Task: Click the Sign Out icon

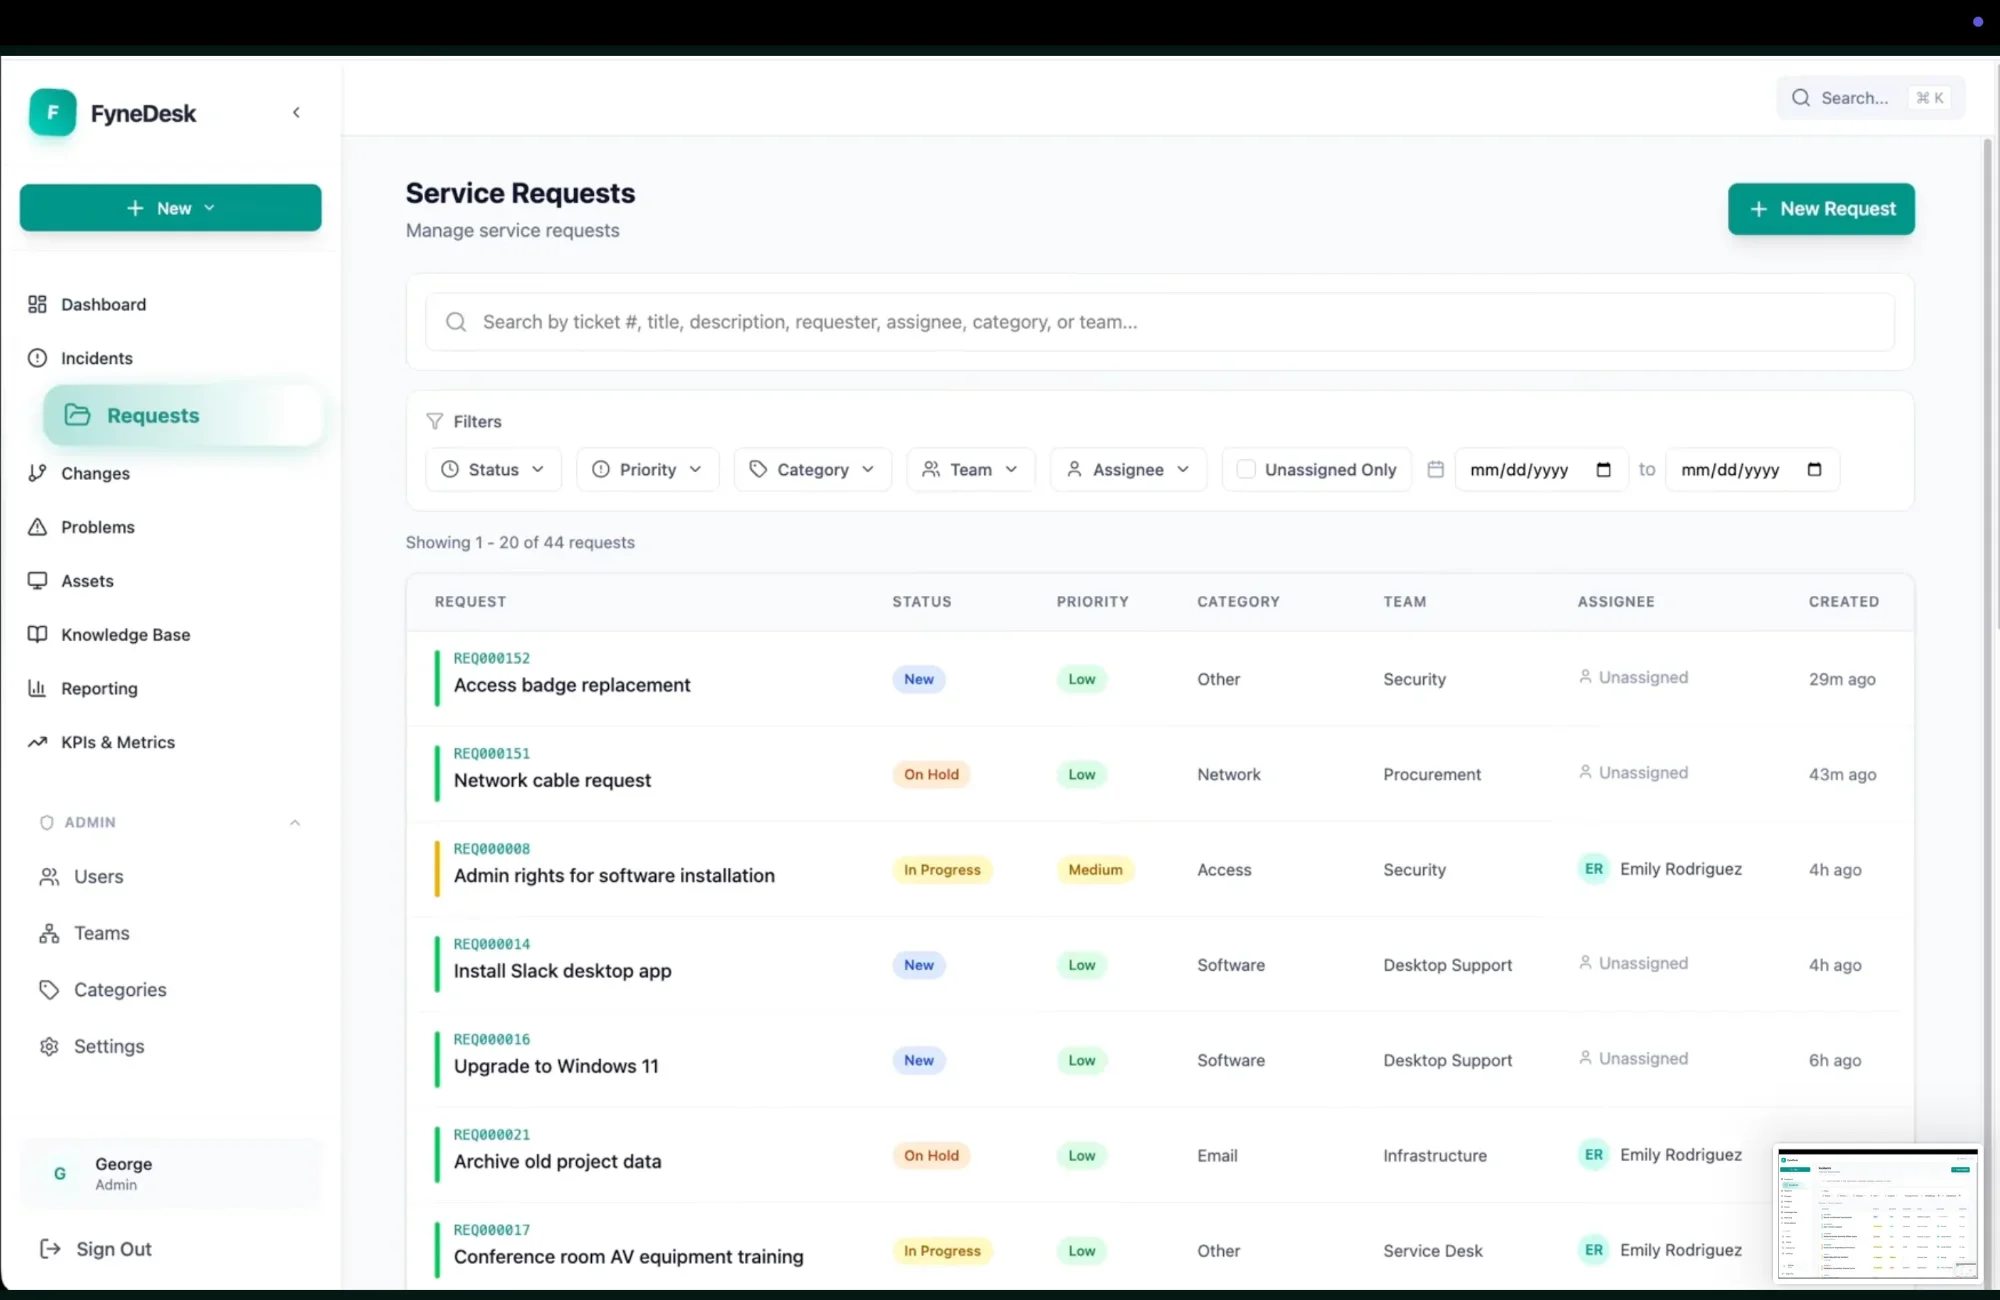Action: coord(49,1248)
